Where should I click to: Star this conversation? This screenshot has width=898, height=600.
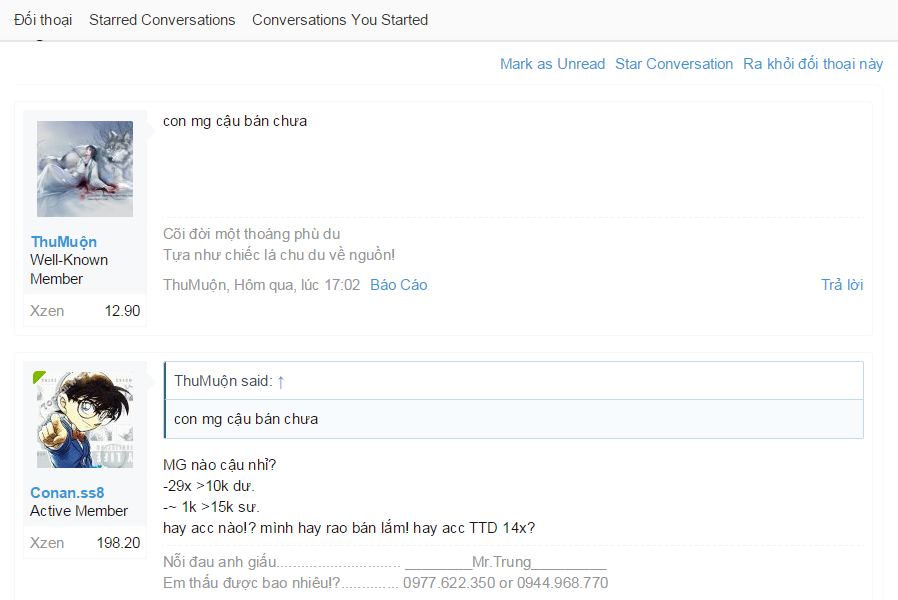pyautogui.click(x=674, y=64)
